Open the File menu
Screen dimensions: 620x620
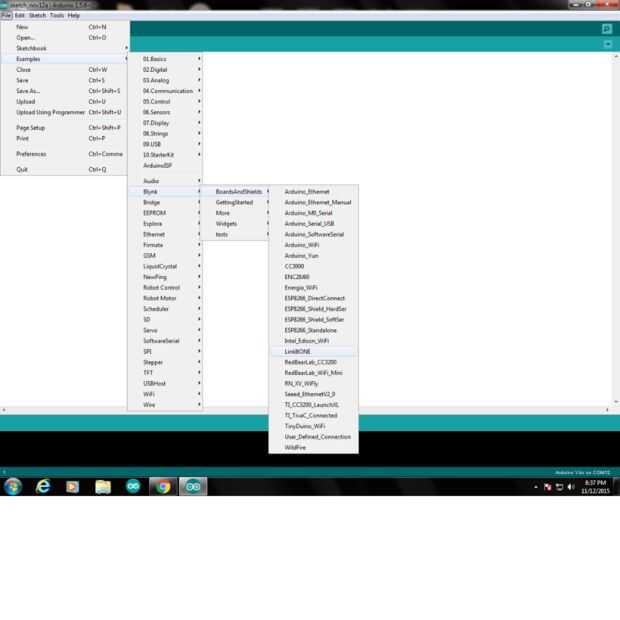pos(6,15)
